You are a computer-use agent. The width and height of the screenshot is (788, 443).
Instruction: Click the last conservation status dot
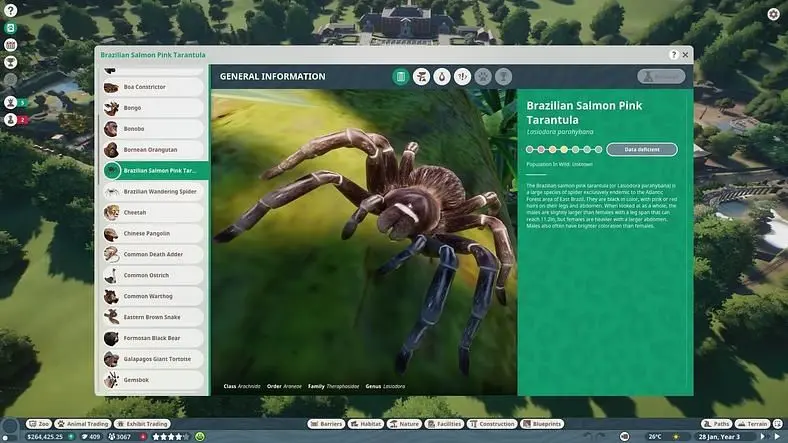click(x=598, y=149)
